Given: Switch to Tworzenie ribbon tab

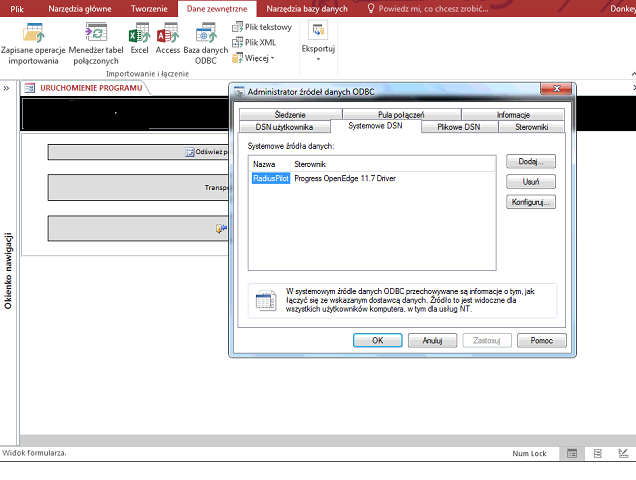Looking at the screenshot, I should [149, 9].
